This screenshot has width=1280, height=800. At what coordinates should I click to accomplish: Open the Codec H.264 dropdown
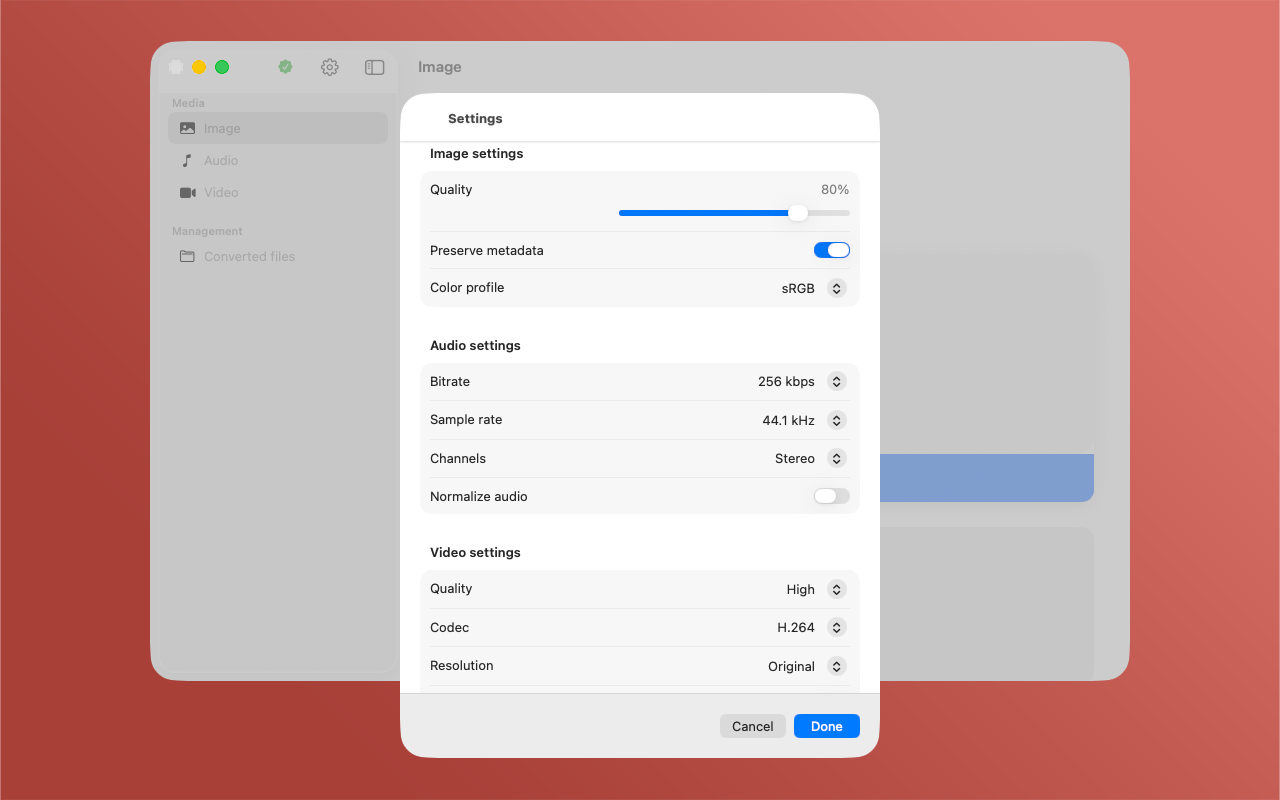point(812,628)
